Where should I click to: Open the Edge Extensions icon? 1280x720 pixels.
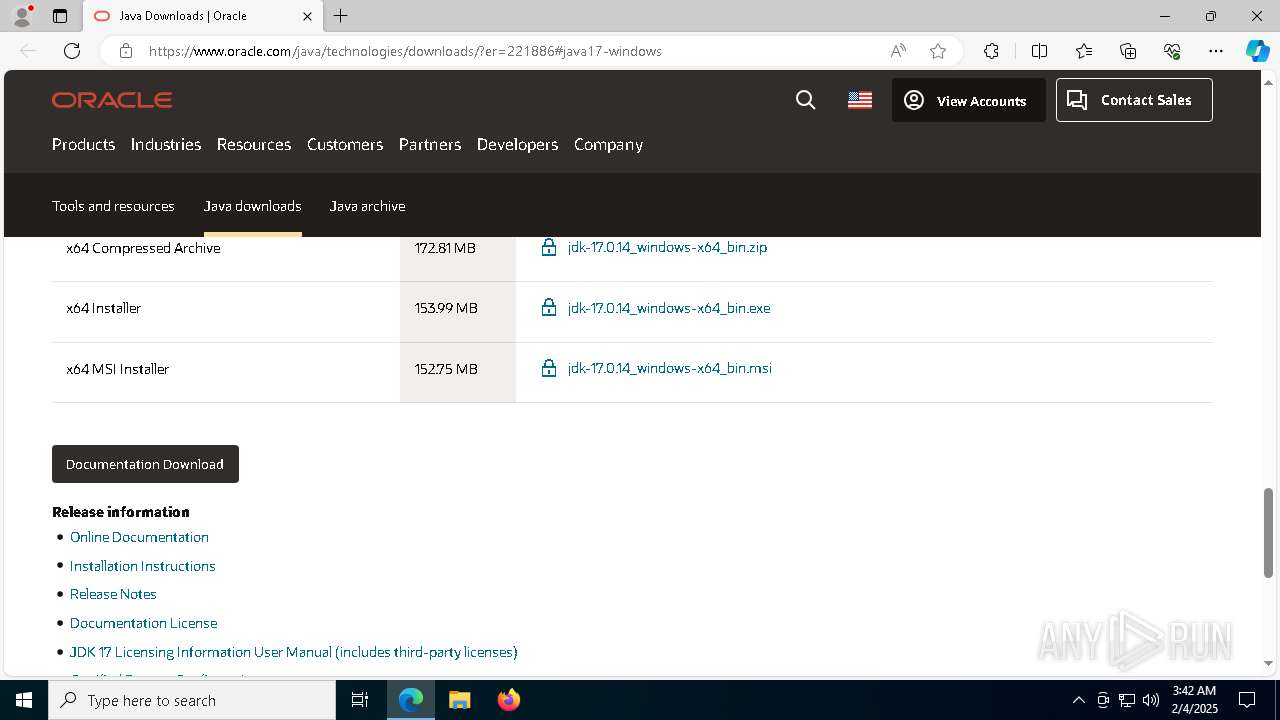point(991,51)
